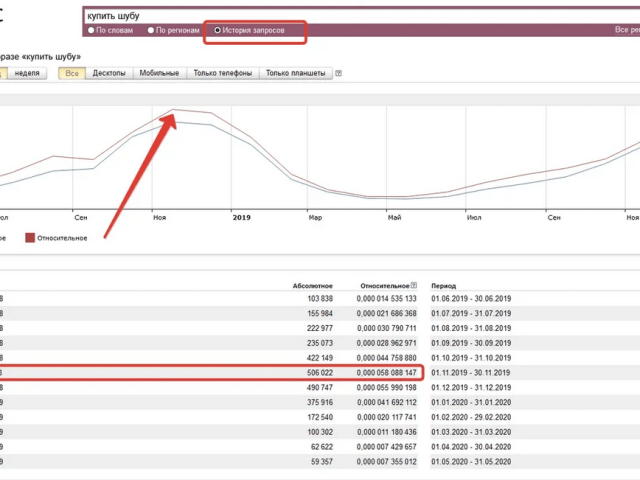This screenshot has width=640, height=480.
Task: Click the red Относительное legend swatch
Action: point(30,238)
